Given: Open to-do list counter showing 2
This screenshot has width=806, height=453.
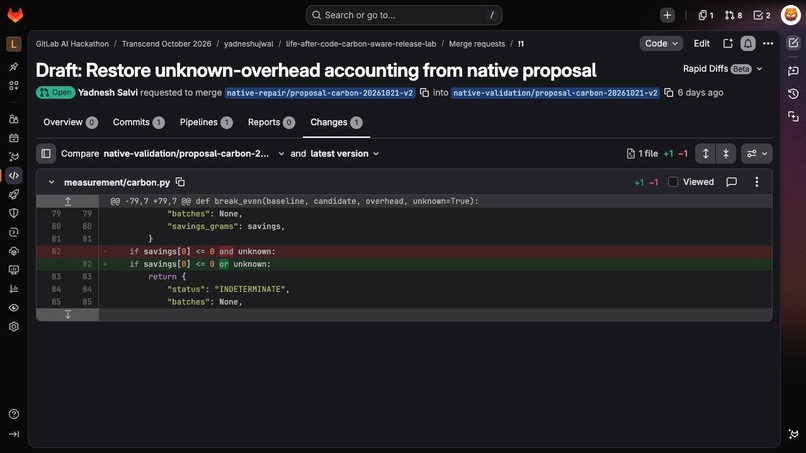Looking at the screenshot, I should pos(762,15).
